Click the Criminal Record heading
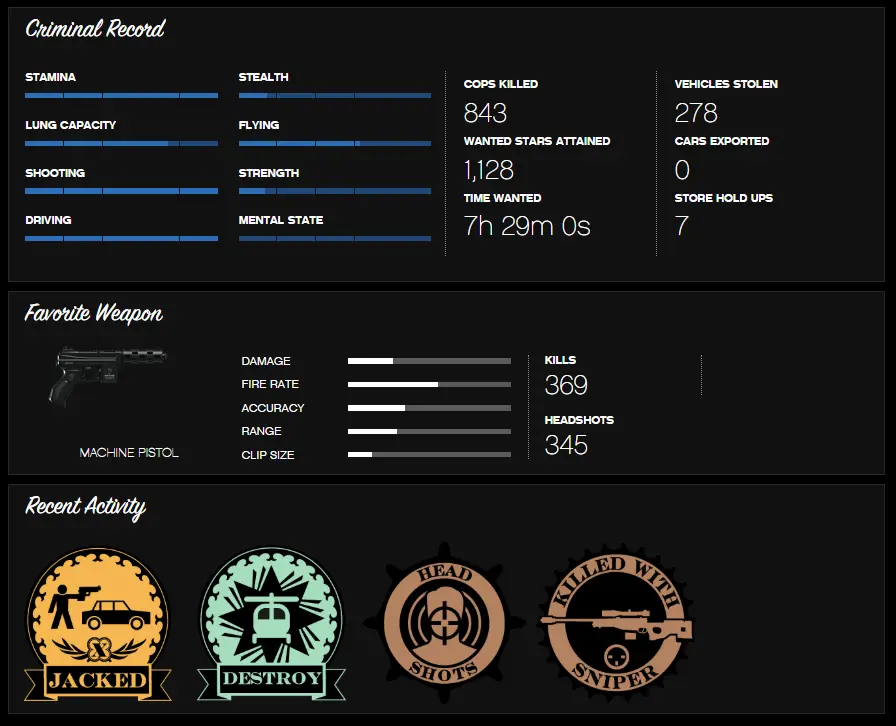The height and width of the screenshot is (726, 896). point(95,30)
